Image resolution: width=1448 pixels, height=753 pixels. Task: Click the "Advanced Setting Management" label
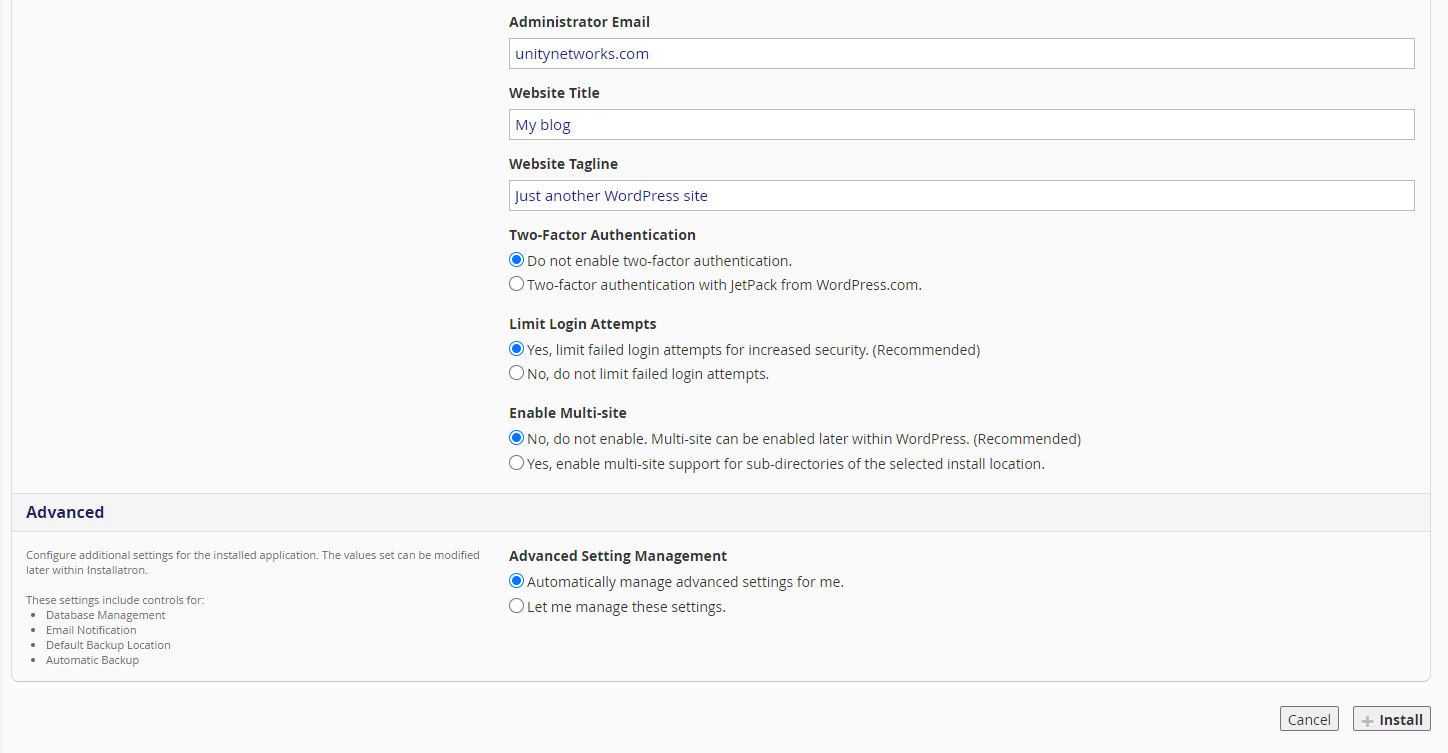point(618,556)
